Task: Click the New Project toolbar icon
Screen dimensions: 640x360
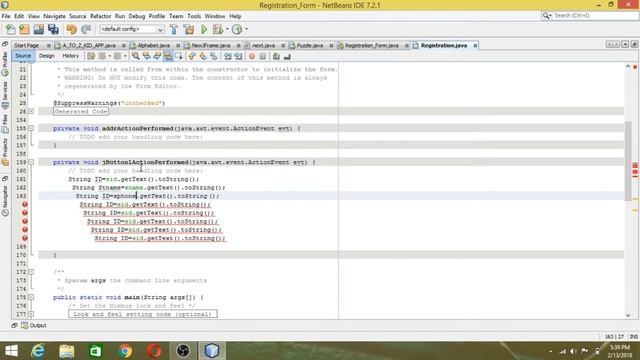Action: click(x=24, y=29)
